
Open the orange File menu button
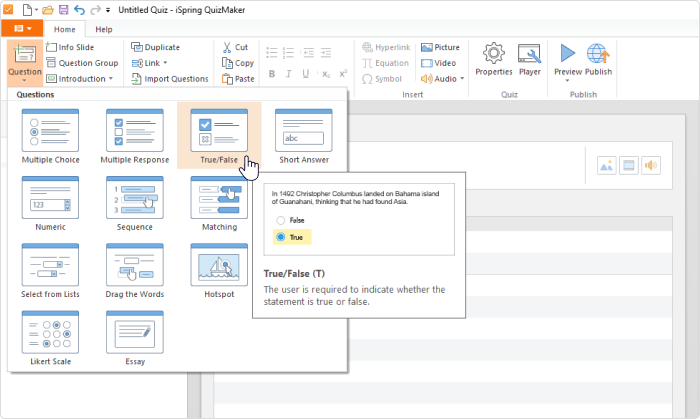pos(22,29)
